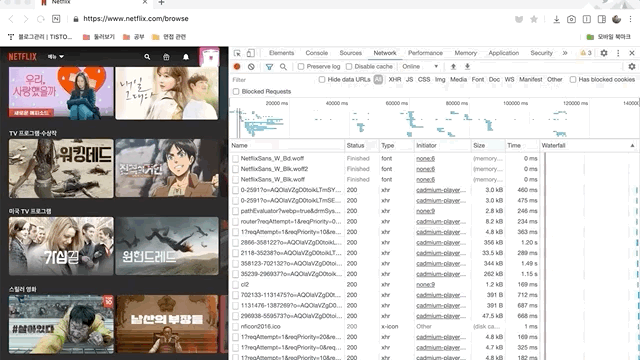
Task: Filter requests by Manifest type
Action: [531, 80]
